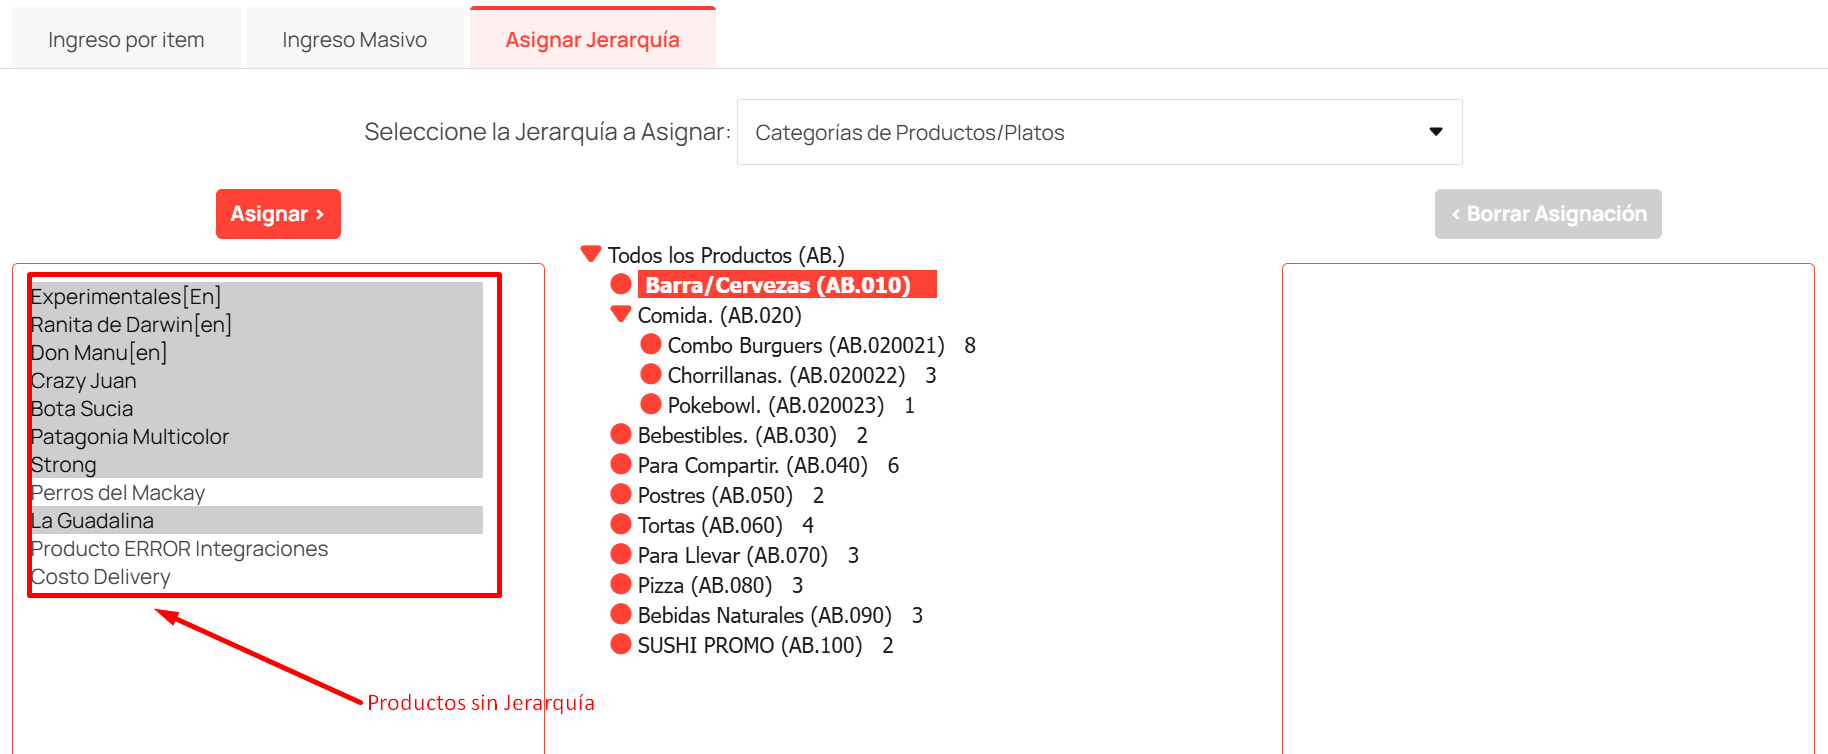This screenshot has width=1828, height=754.
Task: Click the red circle icon beside Barra/Cervezas
Action: (621, 285)
